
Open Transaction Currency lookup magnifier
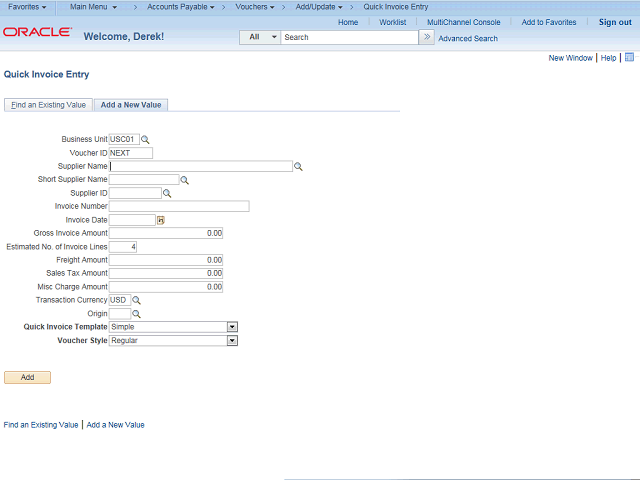136,300
